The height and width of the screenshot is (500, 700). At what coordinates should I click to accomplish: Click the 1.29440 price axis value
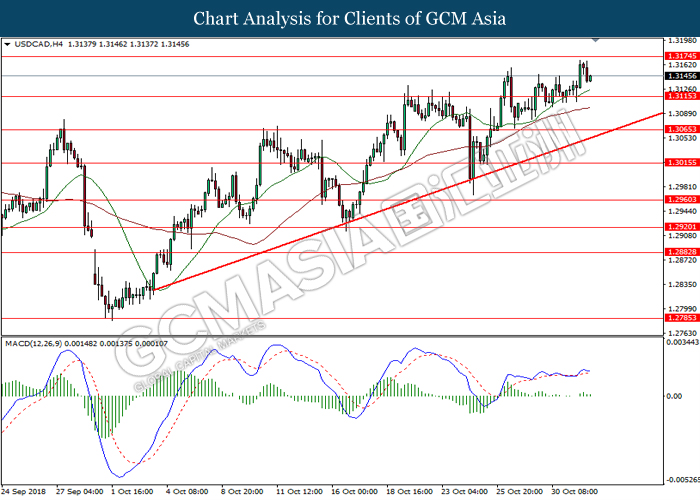click(682, 211)
